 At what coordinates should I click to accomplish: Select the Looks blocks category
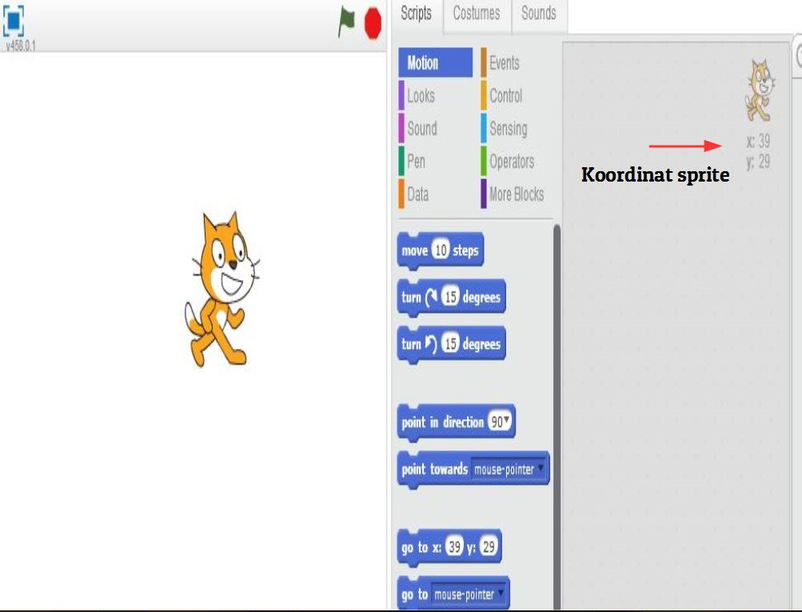click(420, 96)
